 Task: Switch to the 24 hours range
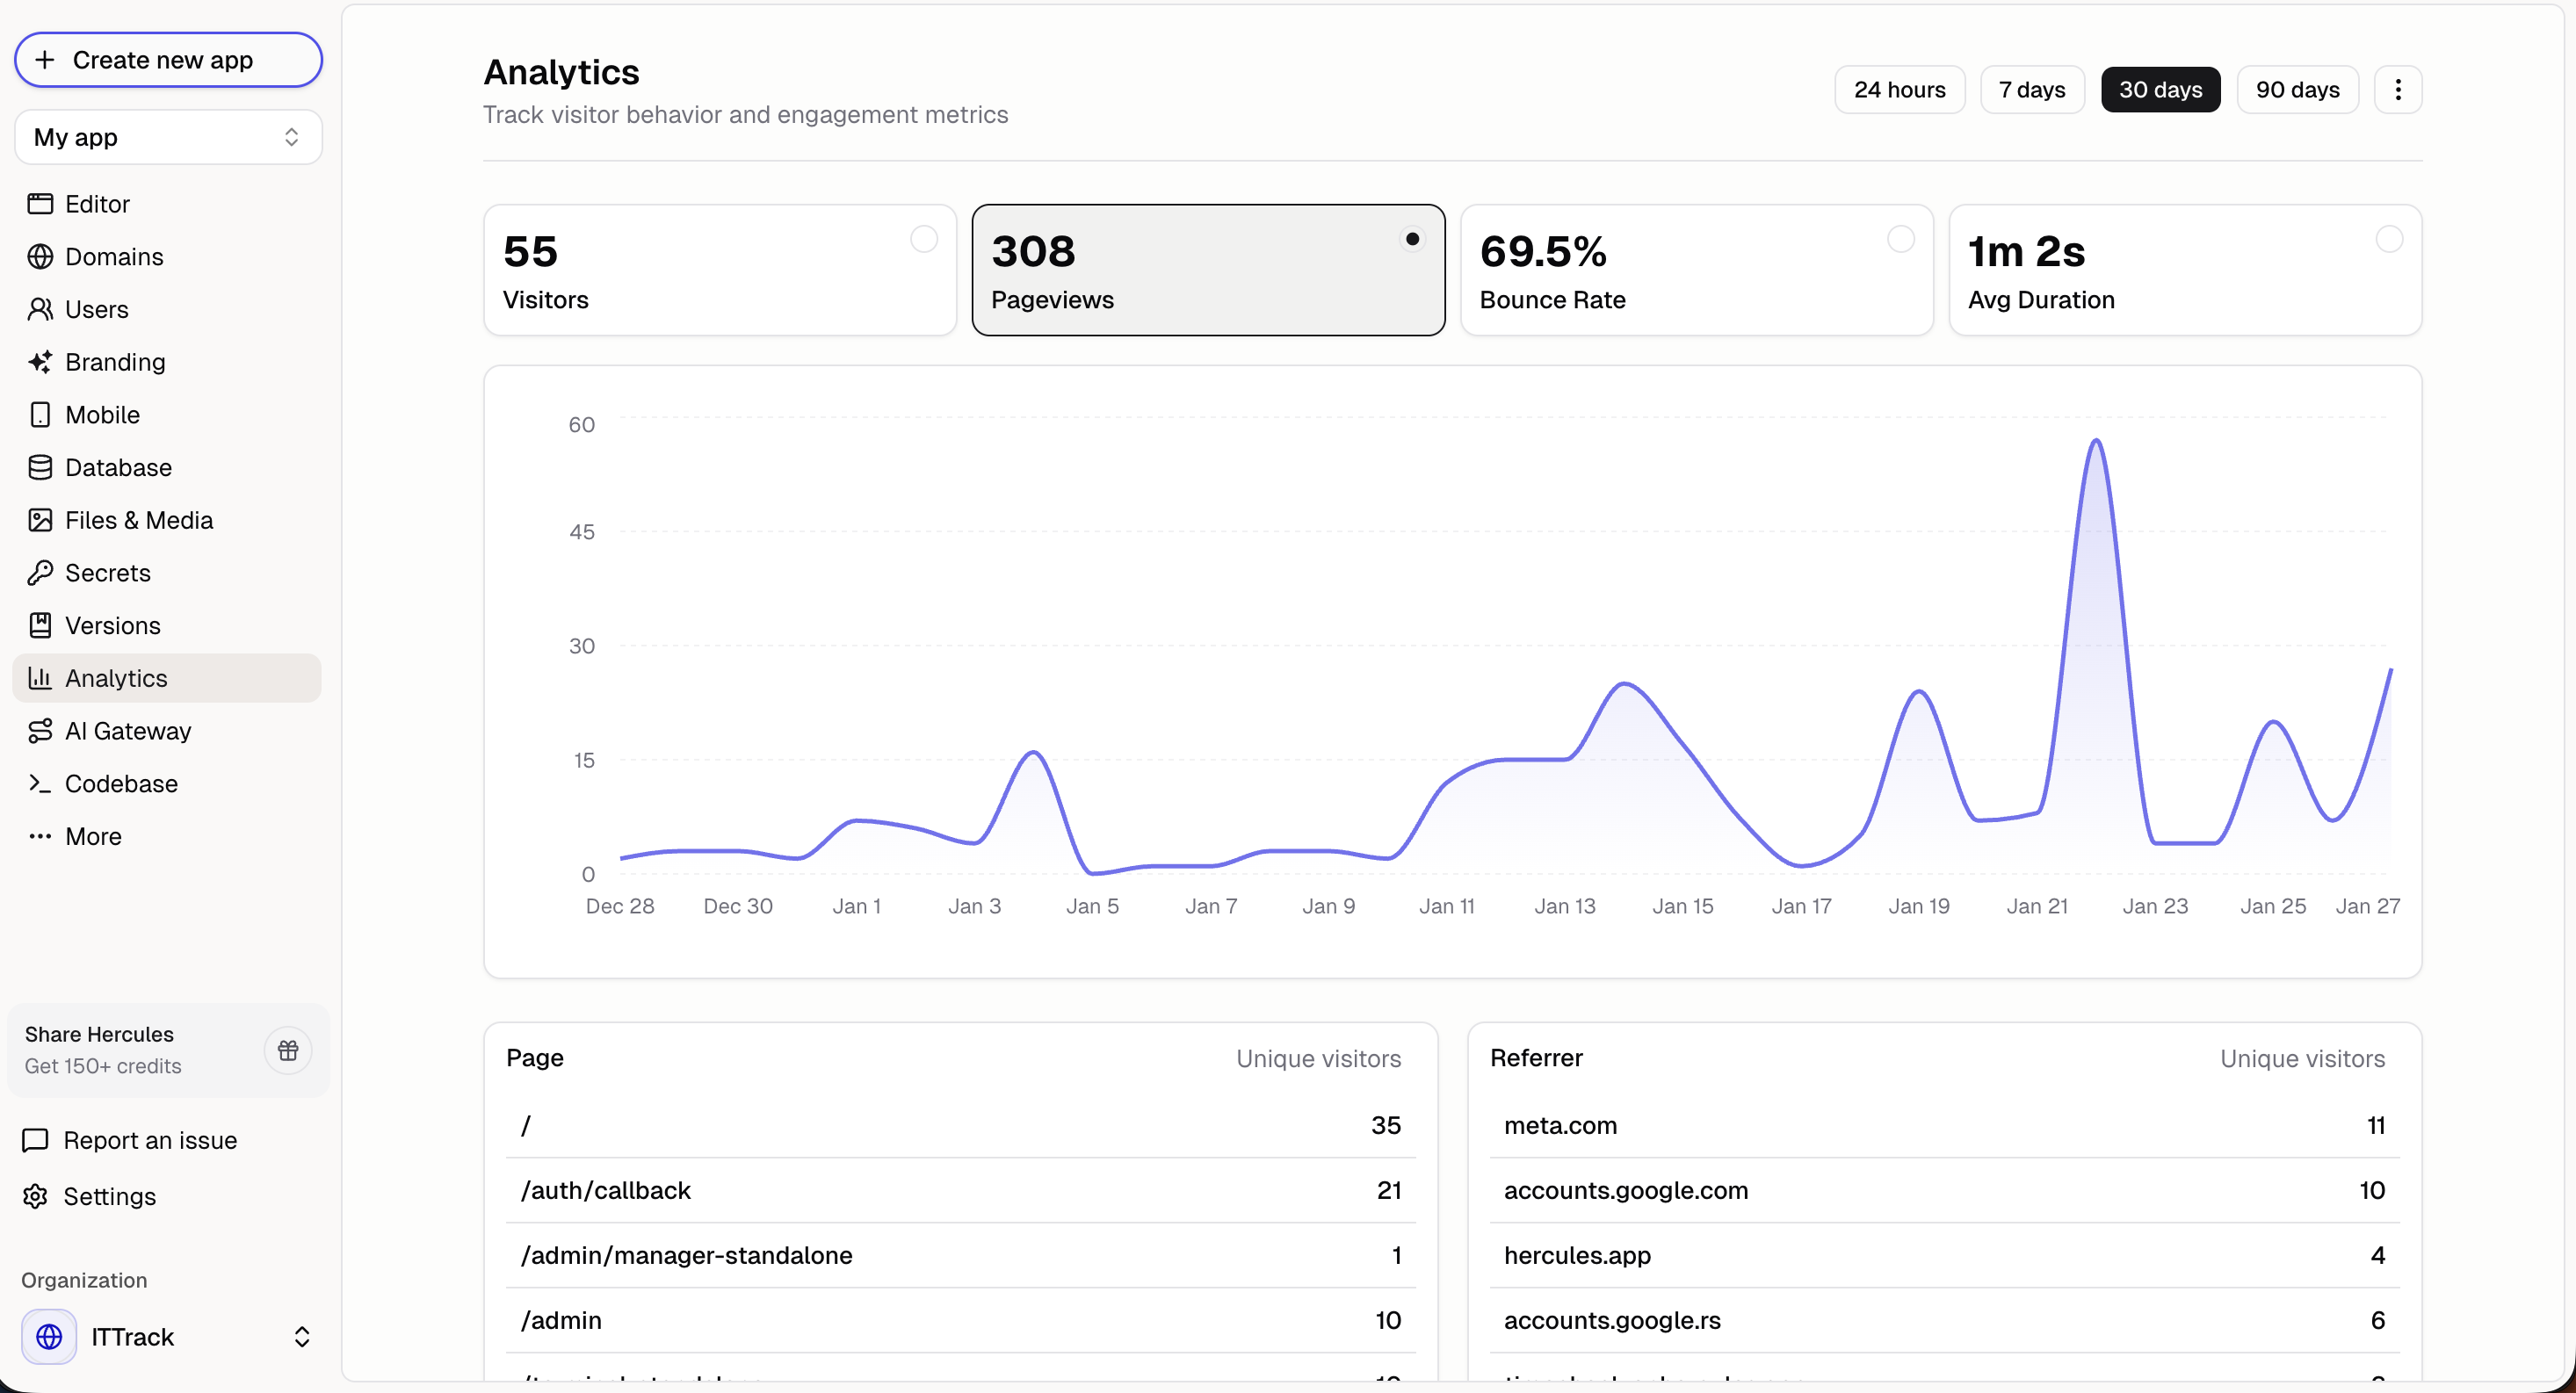pos(1899,90)
